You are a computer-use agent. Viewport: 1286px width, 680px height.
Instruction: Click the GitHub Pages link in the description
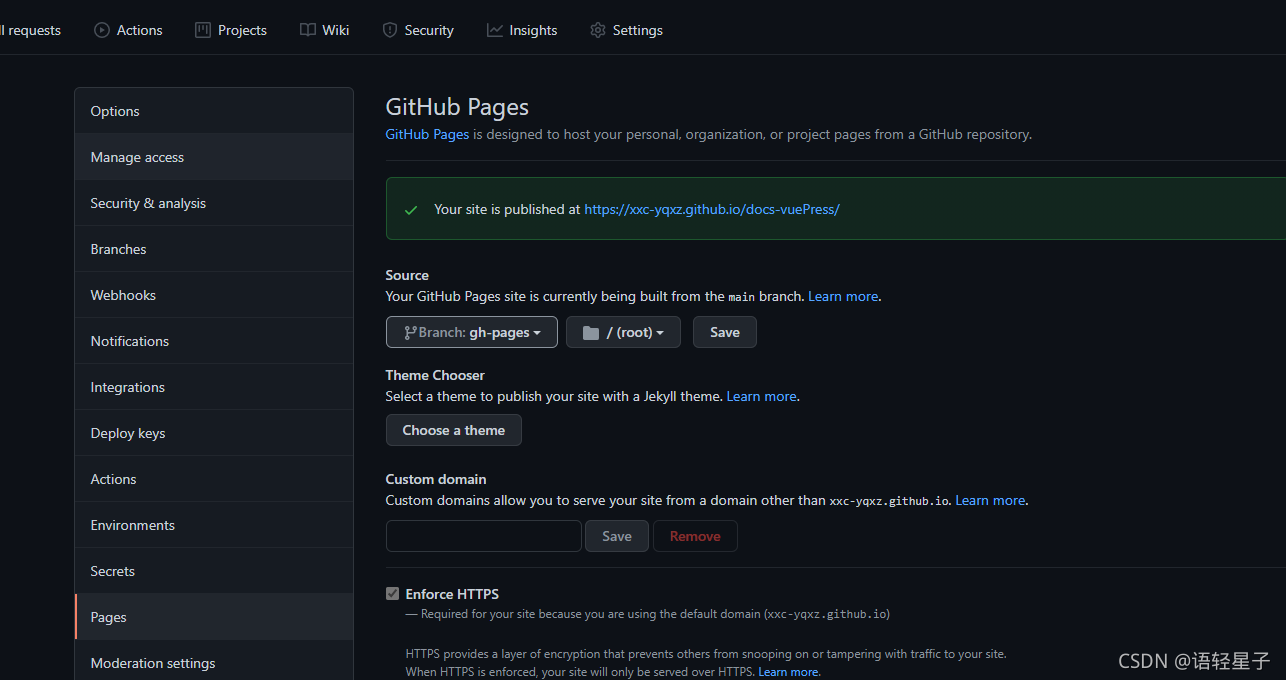point(427,134)
